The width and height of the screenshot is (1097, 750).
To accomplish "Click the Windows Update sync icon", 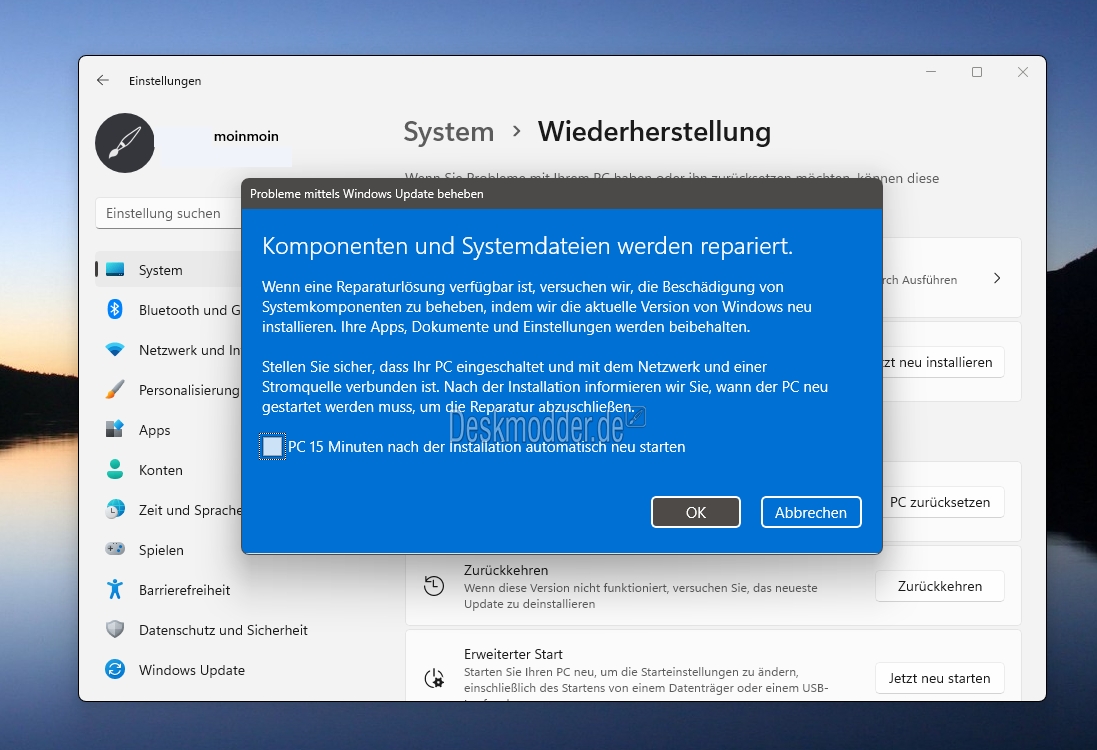I will [x=115, y=670].
